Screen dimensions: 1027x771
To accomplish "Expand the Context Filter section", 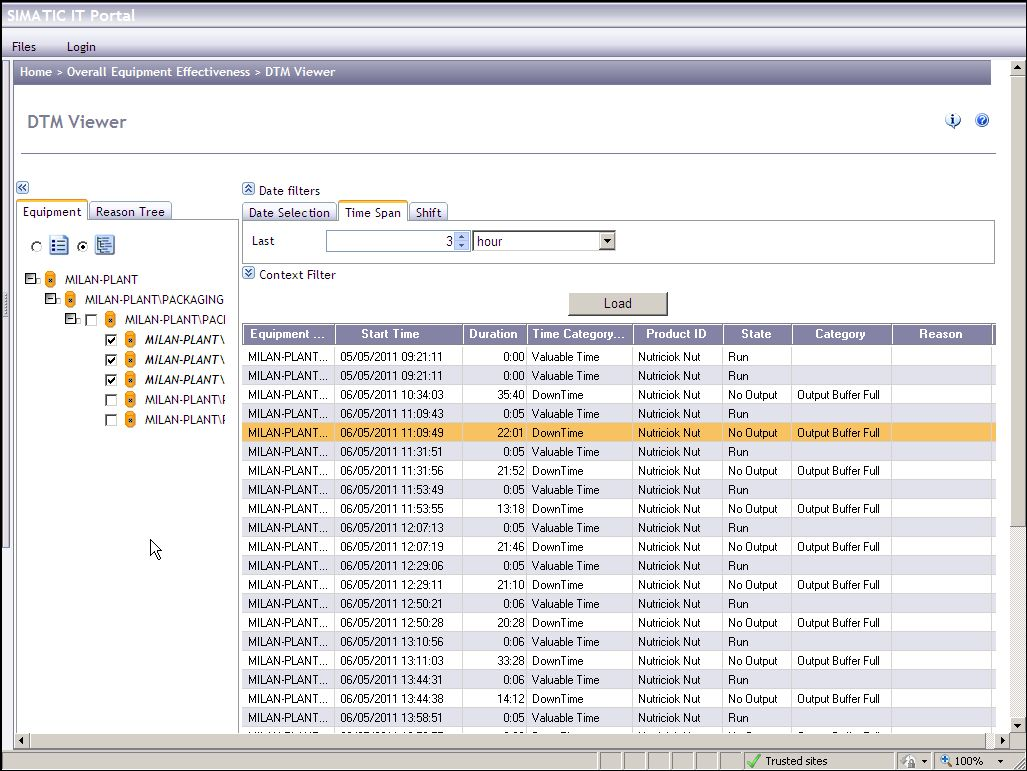I will [x=247, y=274].
